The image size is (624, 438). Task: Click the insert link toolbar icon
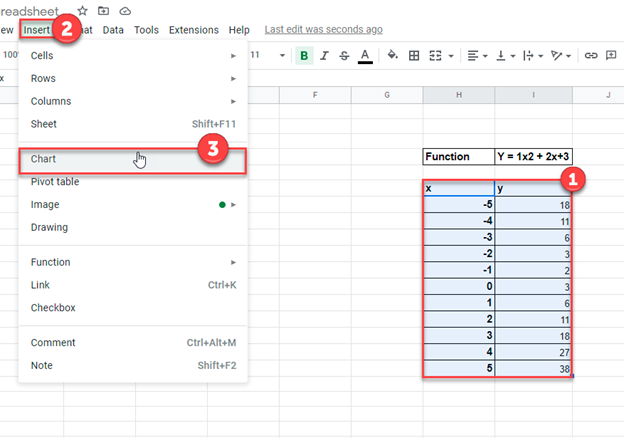[591, 55]
